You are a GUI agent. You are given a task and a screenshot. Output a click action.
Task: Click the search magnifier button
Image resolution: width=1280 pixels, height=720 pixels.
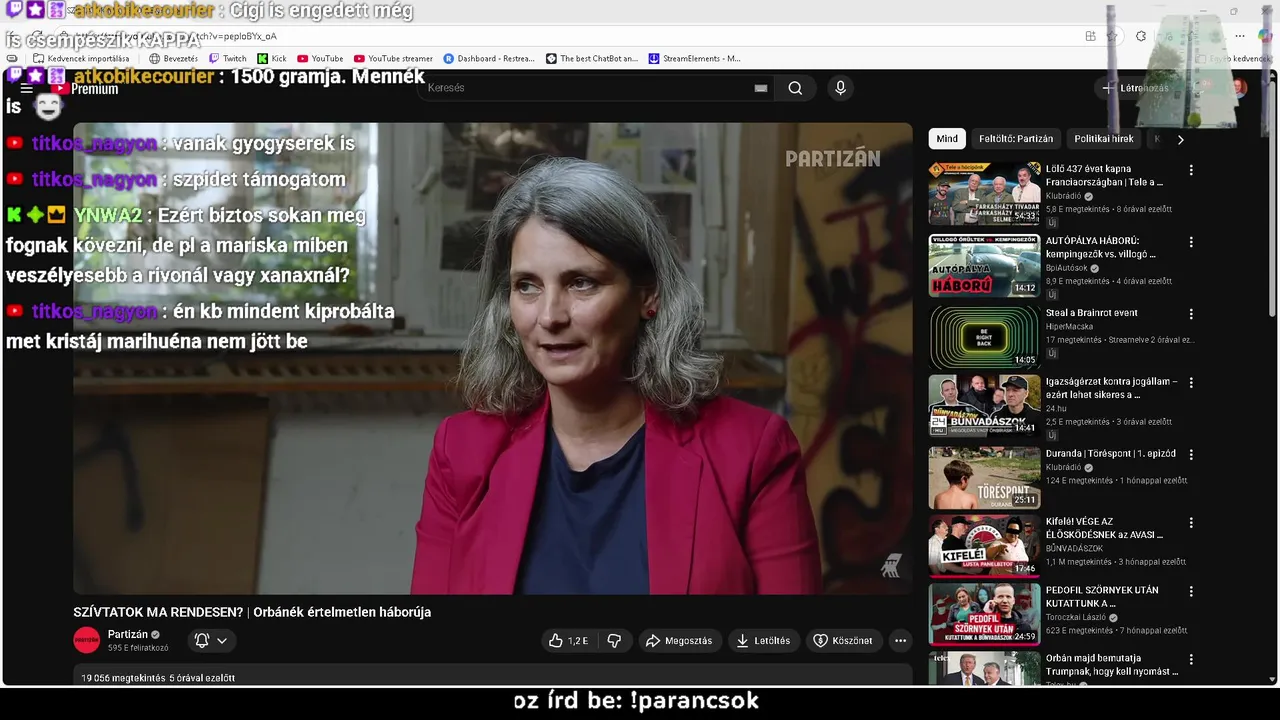point(795,88)
